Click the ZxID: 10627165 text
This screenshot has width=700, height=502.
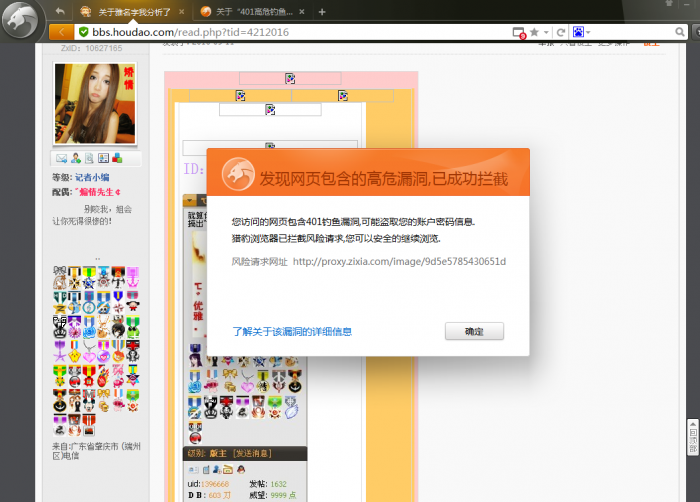click(91, 48)
